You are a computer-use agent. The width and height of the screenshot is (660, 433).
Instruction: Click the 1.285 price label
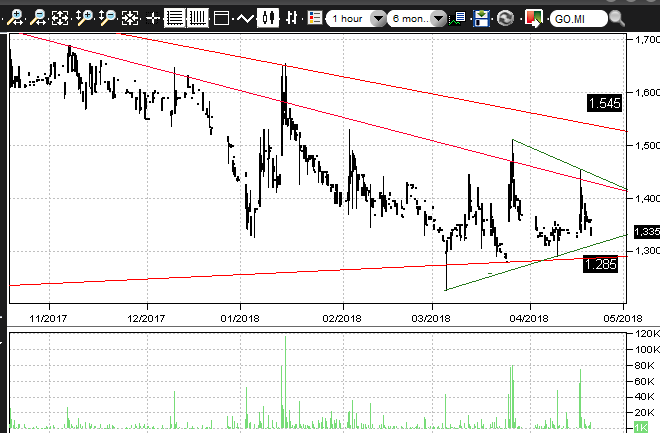click(601, 264)
